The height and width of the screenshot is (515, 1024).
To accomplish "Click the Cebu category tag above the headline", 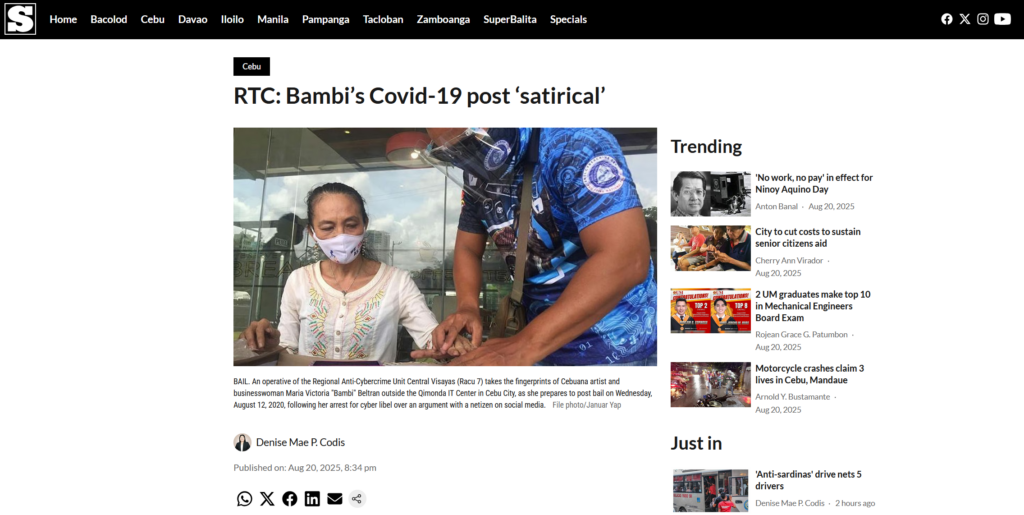I will tap(251, 66).
